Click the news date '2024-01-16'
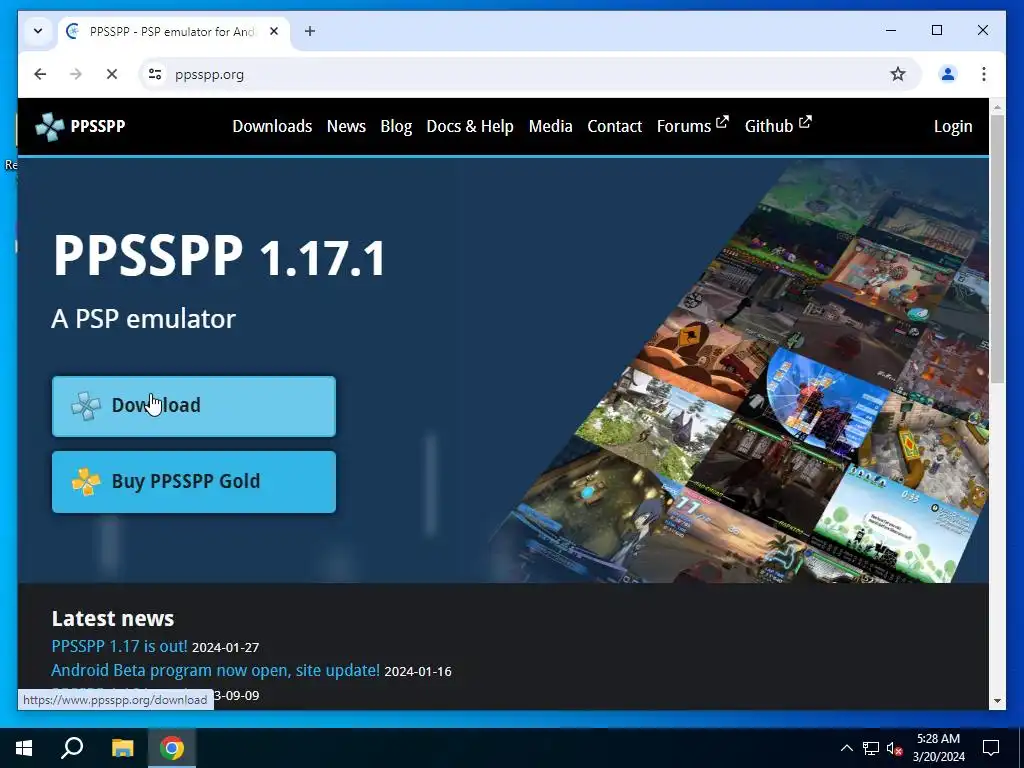 pos(418,671)
